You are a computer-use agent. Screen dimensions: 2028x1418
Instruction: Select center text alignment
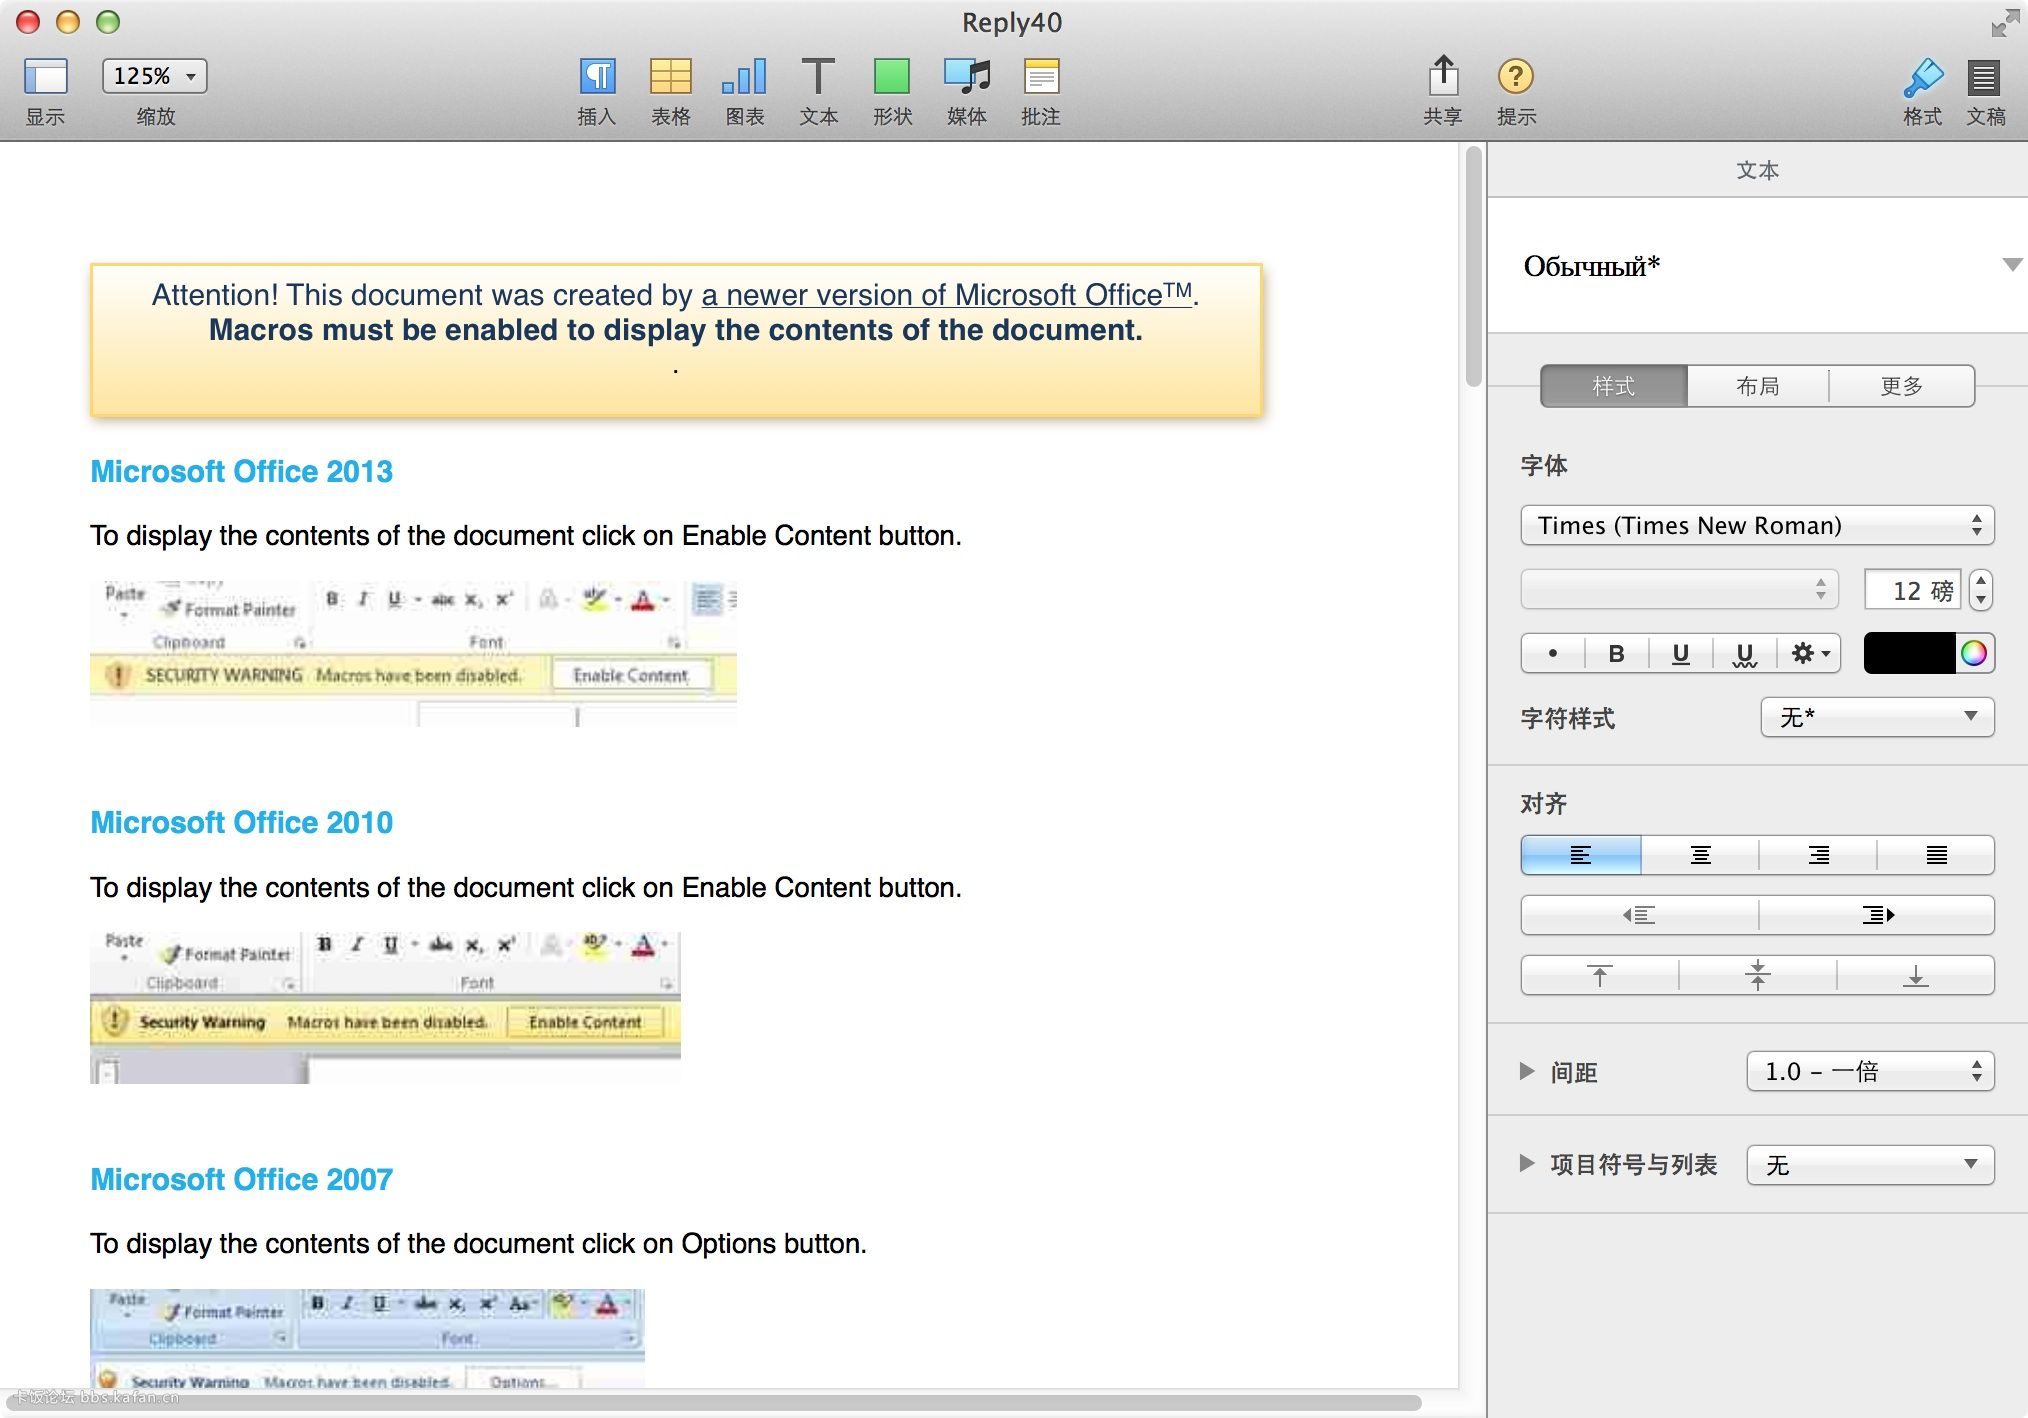1700,855
